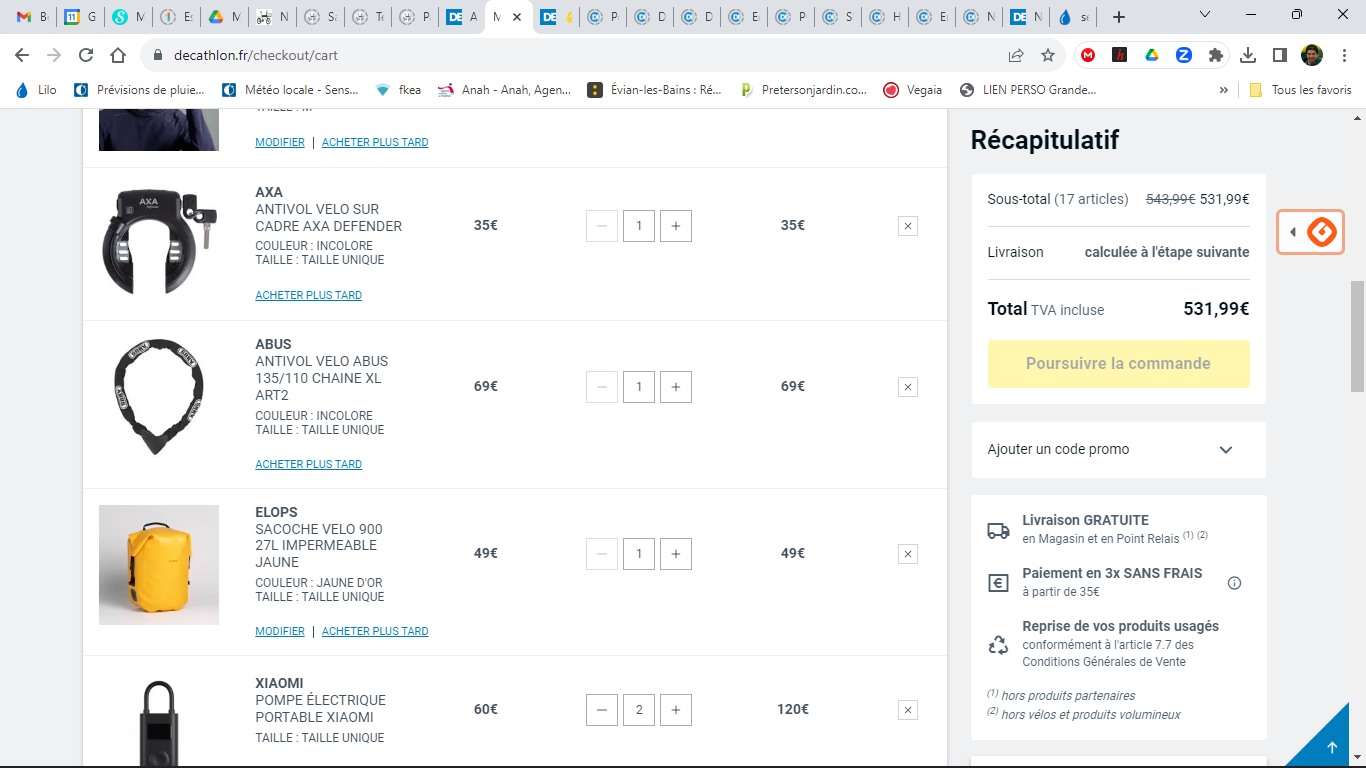Delete the ELOPS sacoche from cart

point(907,554)
